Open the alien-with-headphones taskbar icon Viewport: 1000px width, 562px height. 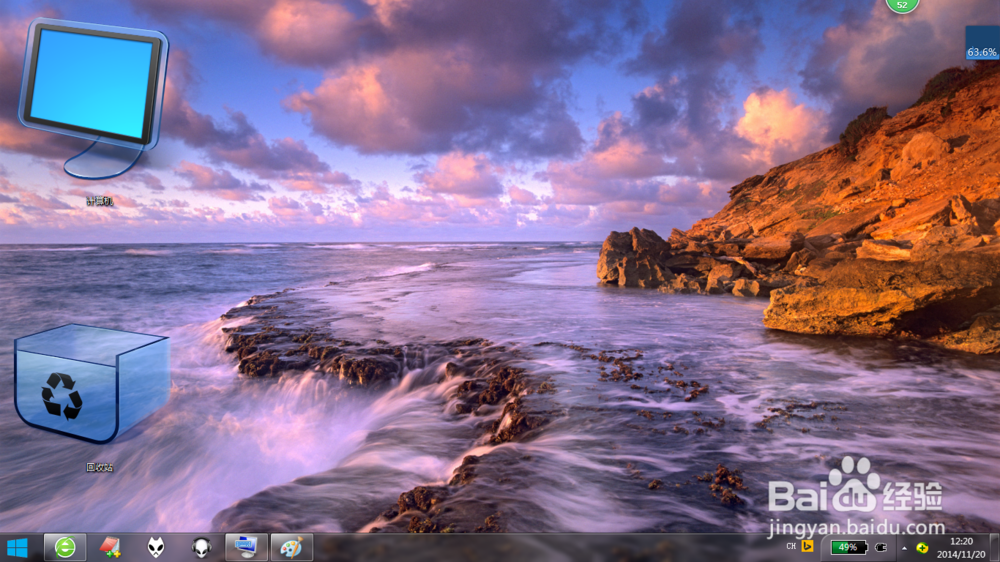click(x=202, y=547)
